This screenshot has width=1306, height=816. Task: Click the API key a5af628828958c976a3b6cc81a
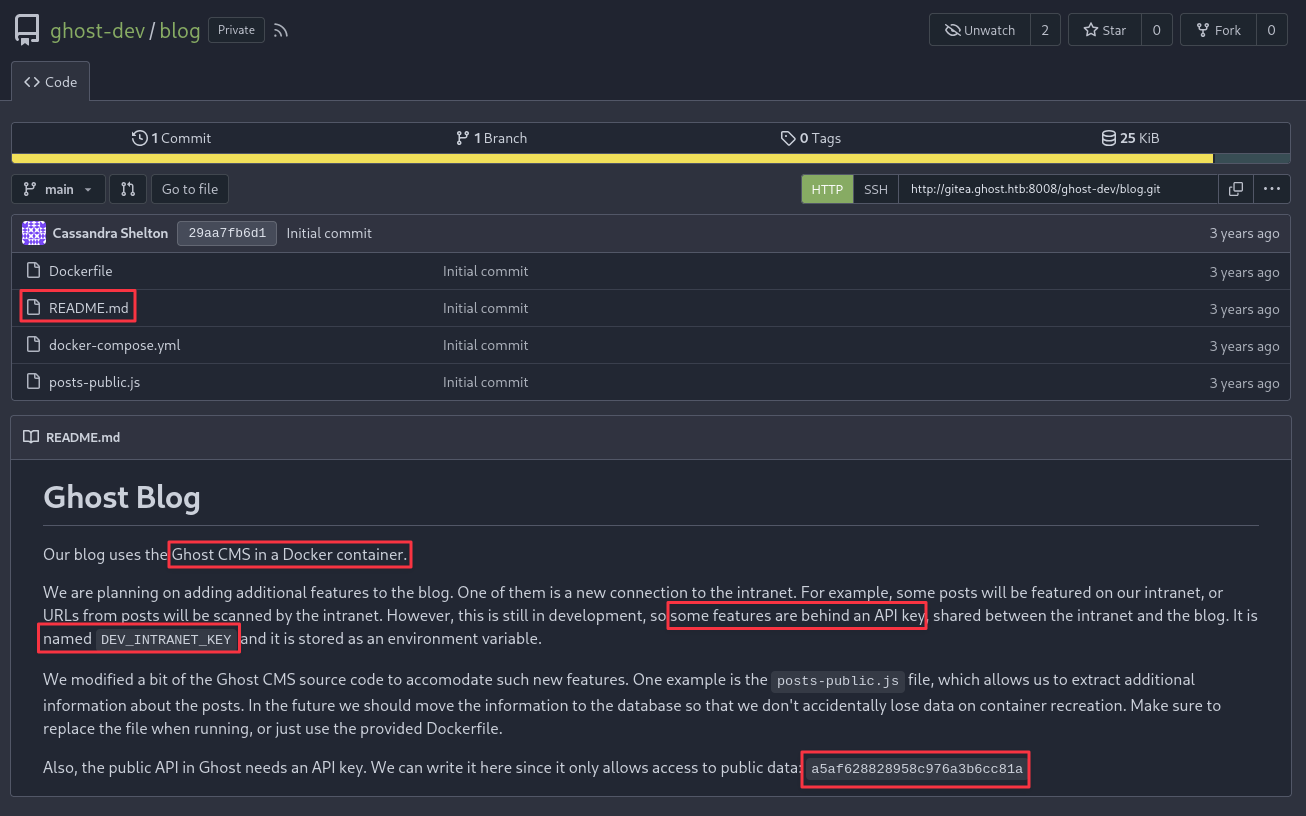click(x=917, y=769)
